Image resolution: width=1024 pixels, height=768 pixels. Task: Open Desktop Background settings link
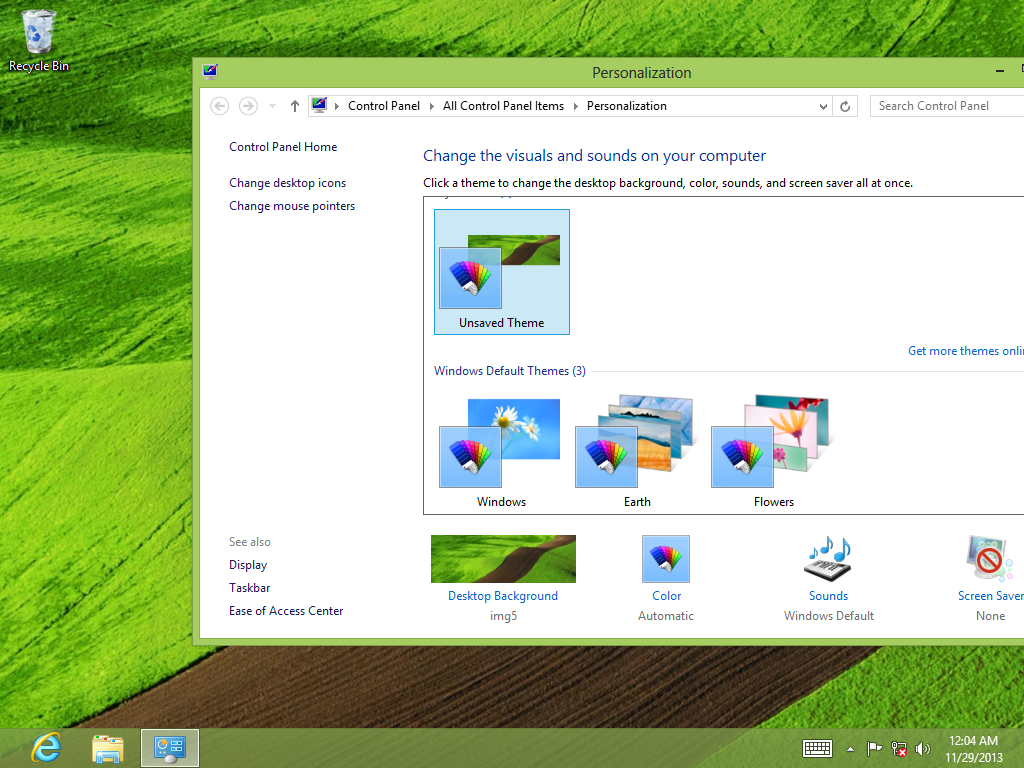503,596
